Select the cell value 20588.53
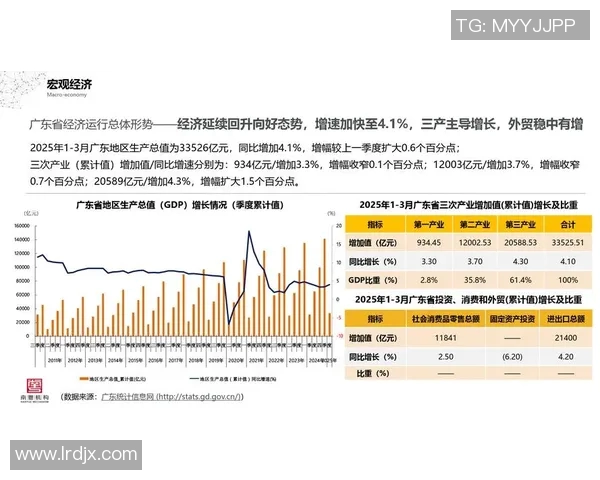Screen dimensions: 600x480 click(520, 243)
